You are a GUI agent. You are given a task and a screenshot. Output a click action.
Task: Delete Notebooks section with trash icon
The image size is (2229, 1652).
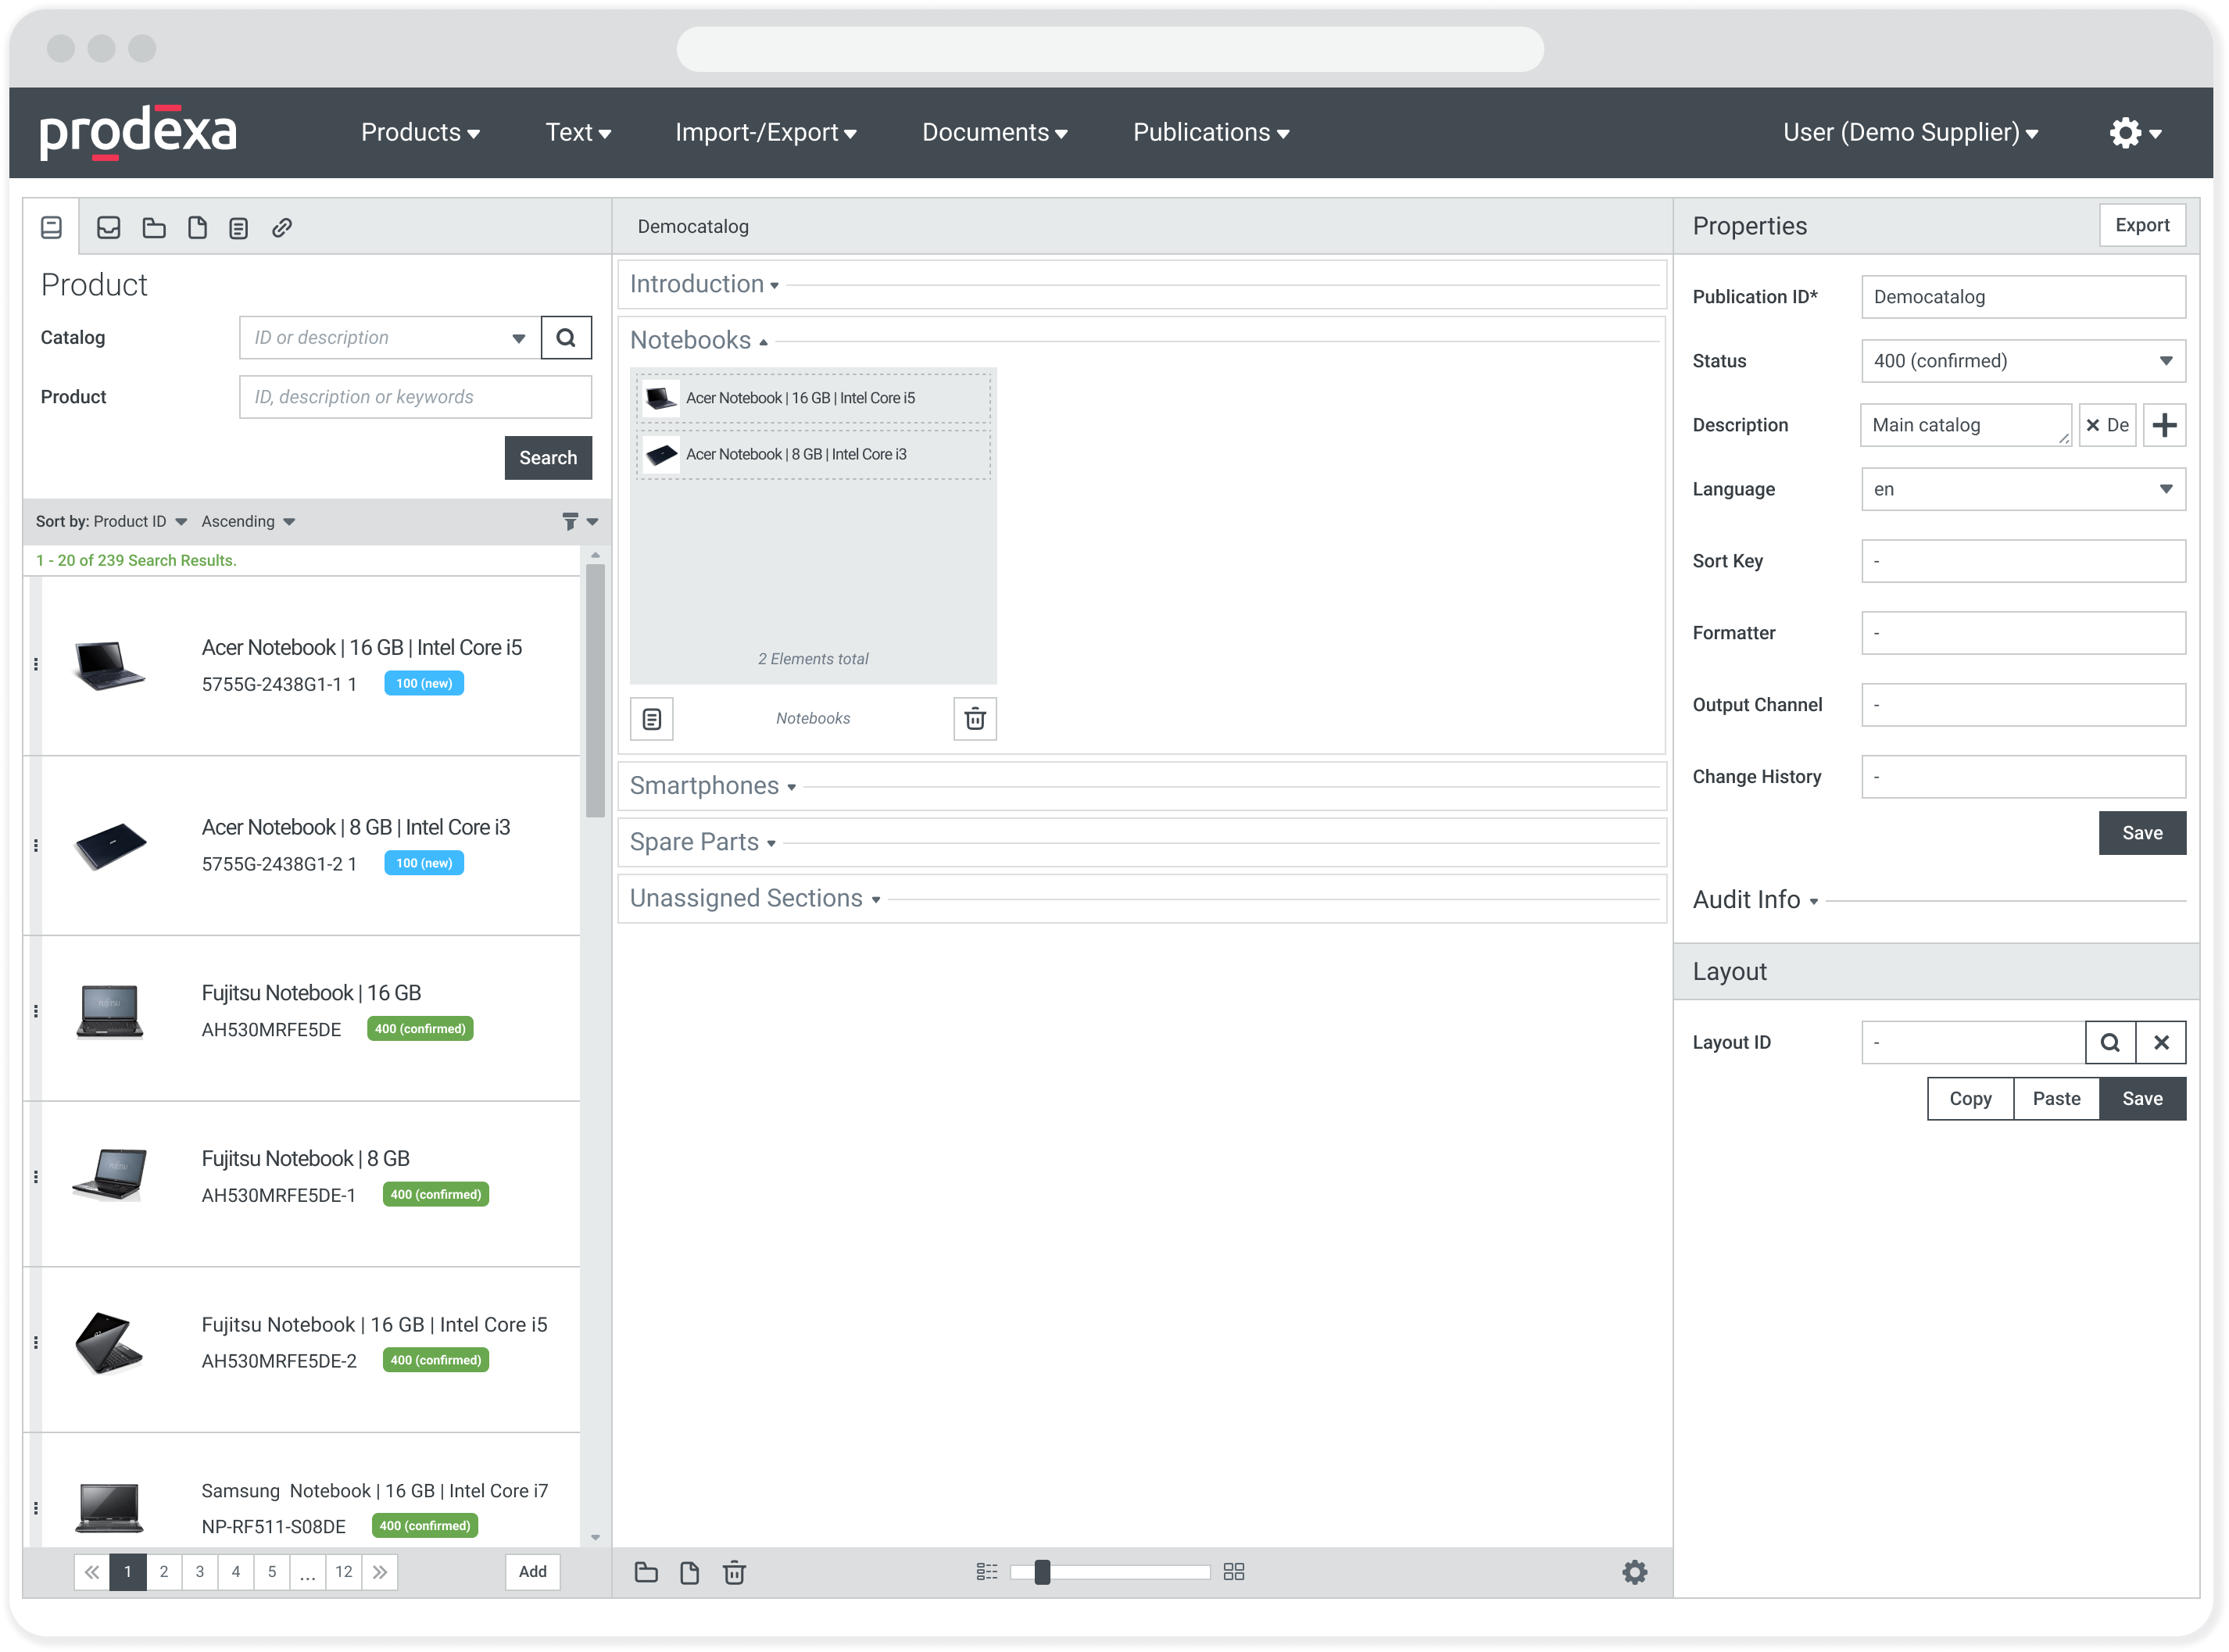point(975,718)
